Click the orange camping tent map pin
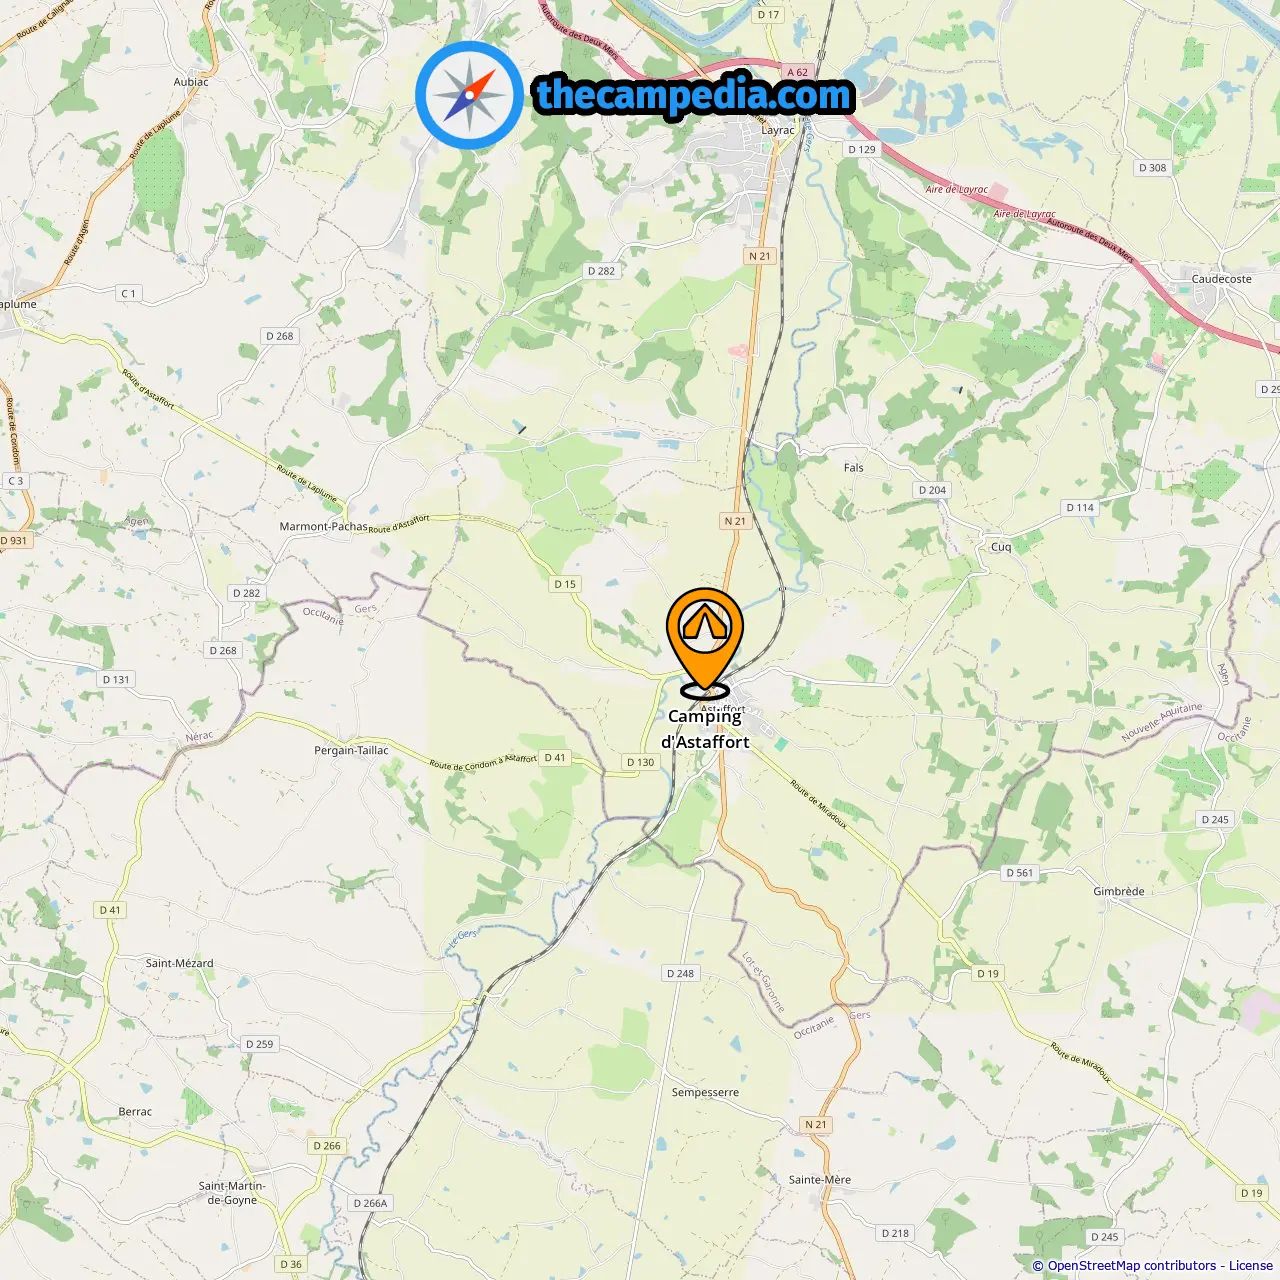The width and height of the screenshot is (1280, 1280). click(705, 640)
